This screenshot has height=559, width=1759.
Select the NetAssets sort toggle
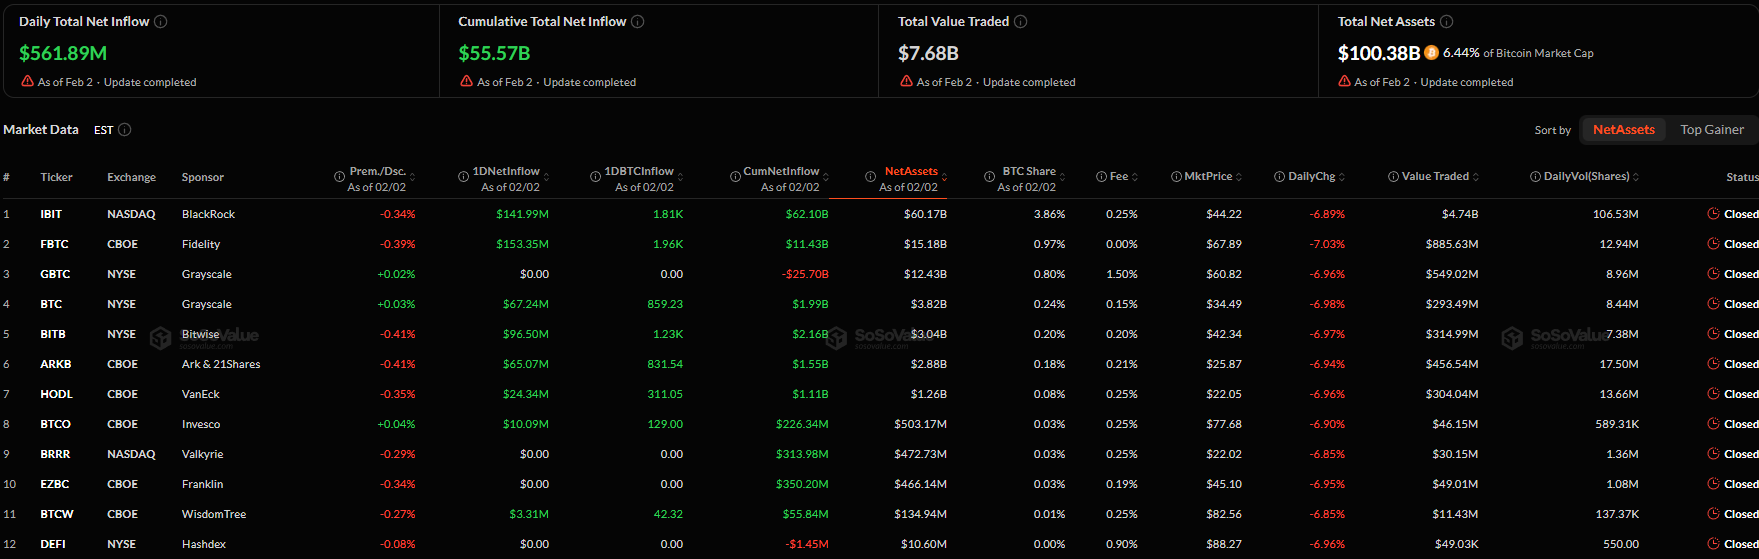pyautogui.click(x=1623, y=130)
